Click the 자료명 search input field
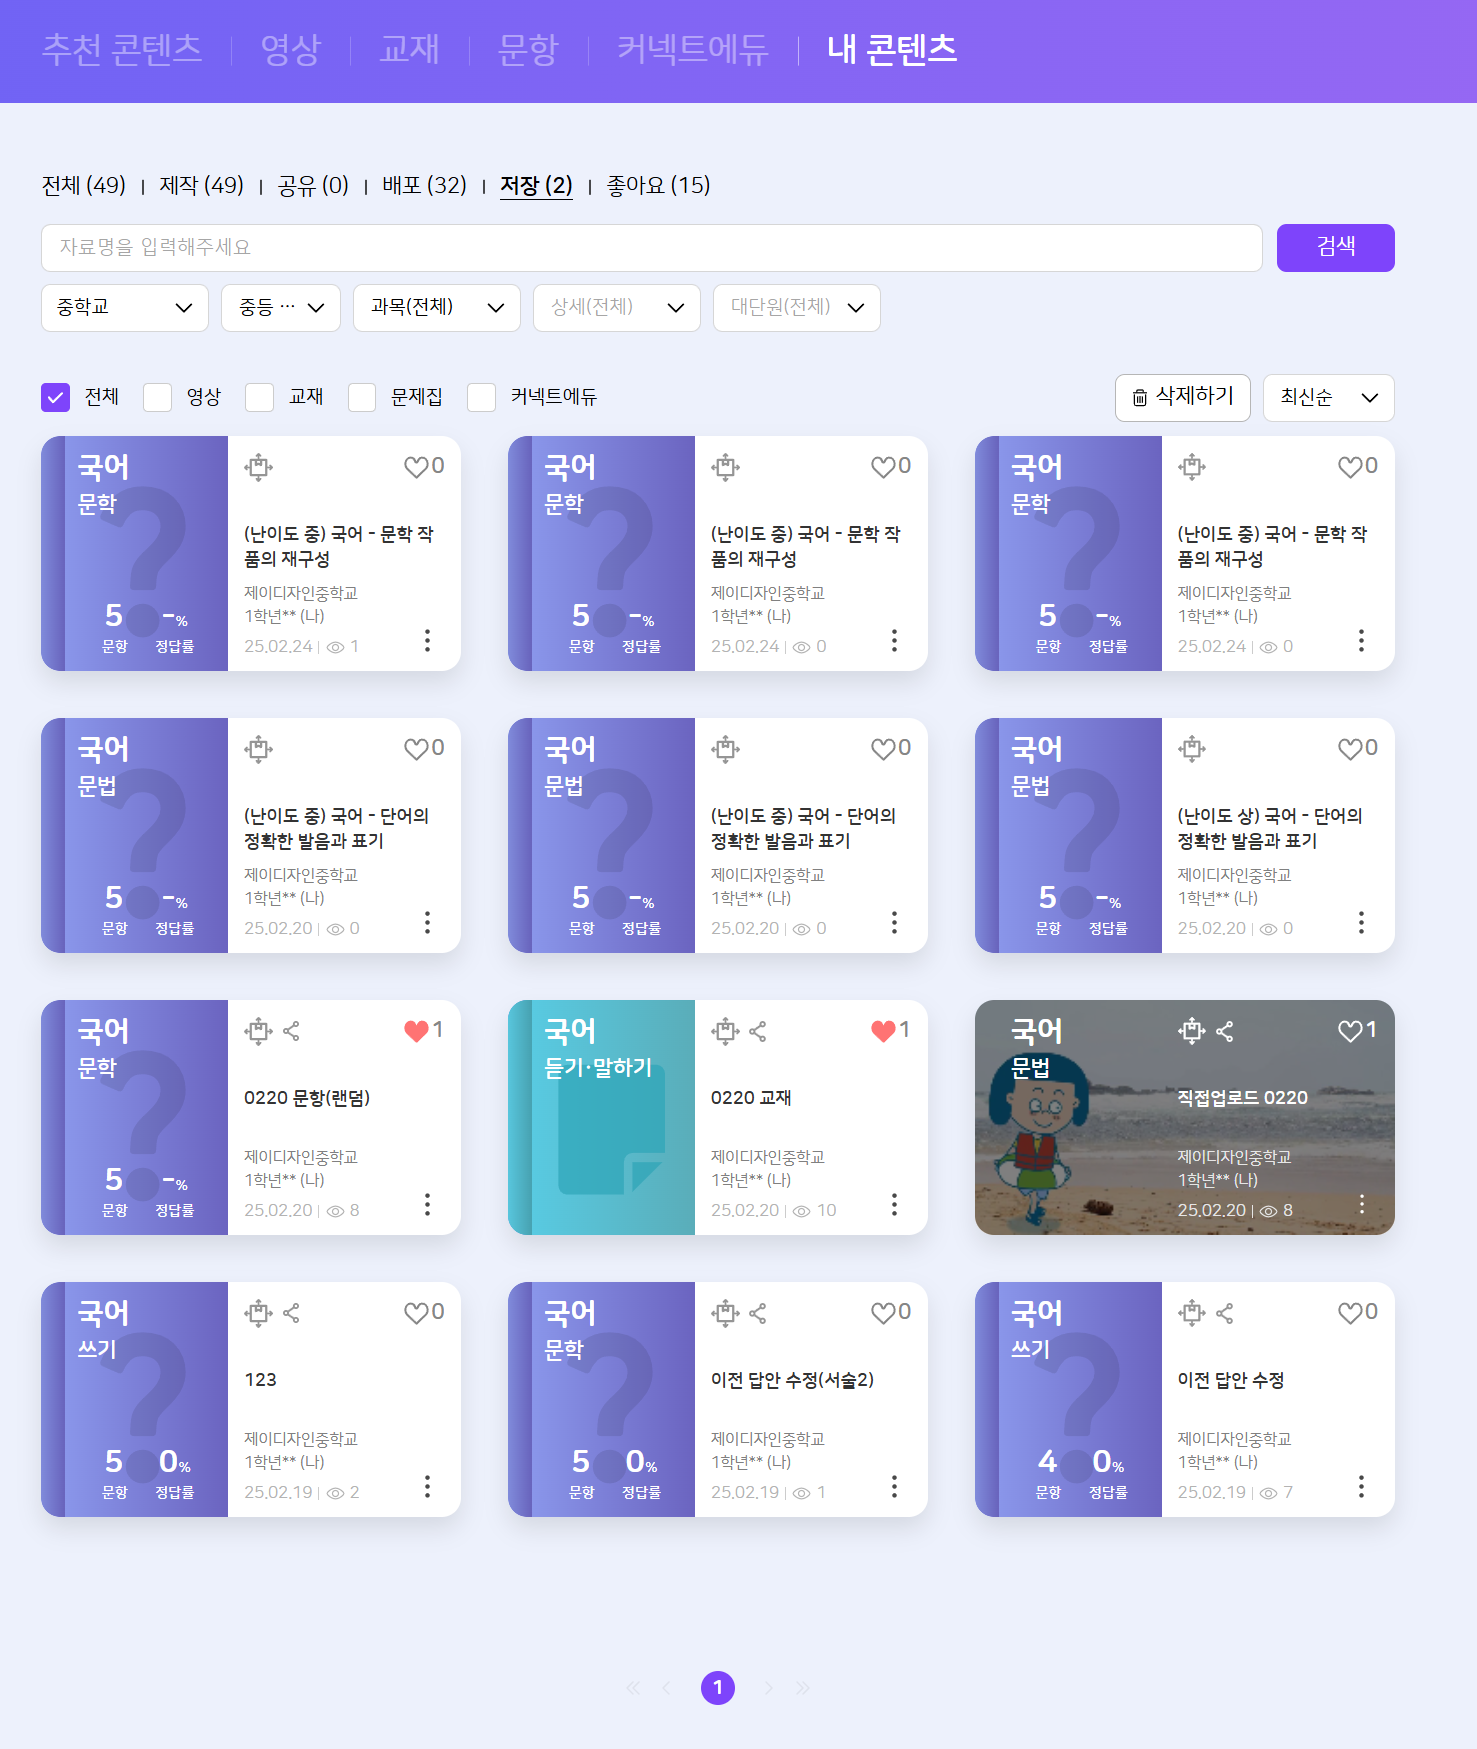This screenshot has width=1477, height=1749. 651,248
